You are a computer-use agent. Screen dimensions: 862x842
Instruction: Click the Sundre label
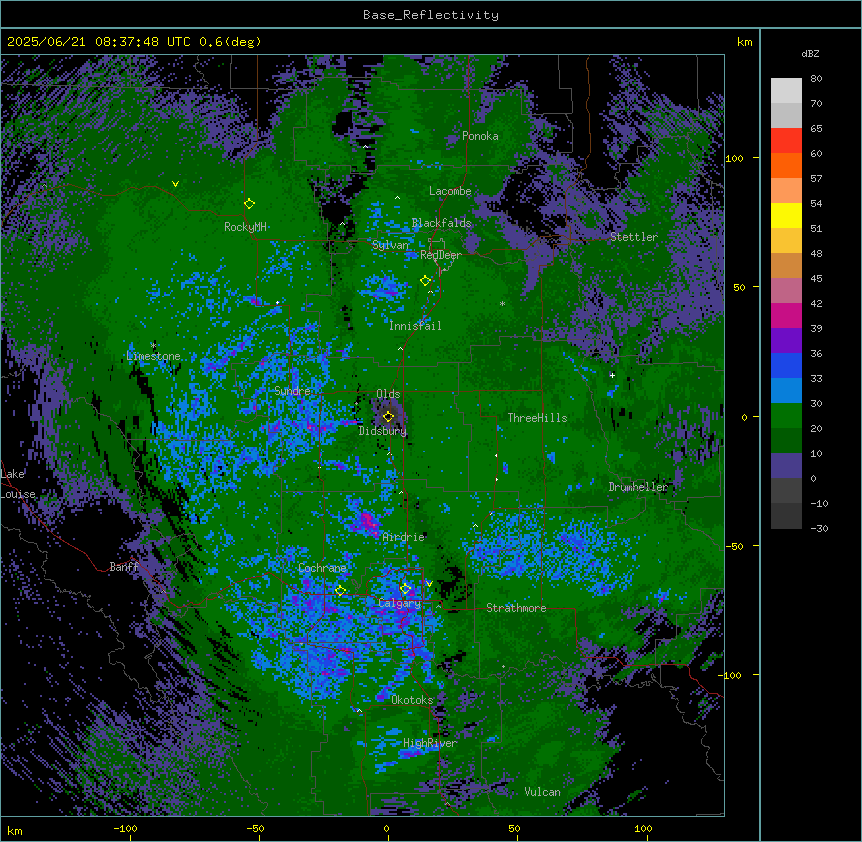(x=292, y=391)
